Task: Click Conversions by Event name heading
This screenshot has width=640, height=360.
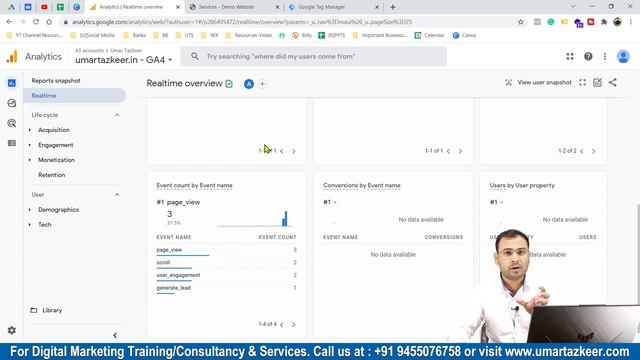Action: 362,185
